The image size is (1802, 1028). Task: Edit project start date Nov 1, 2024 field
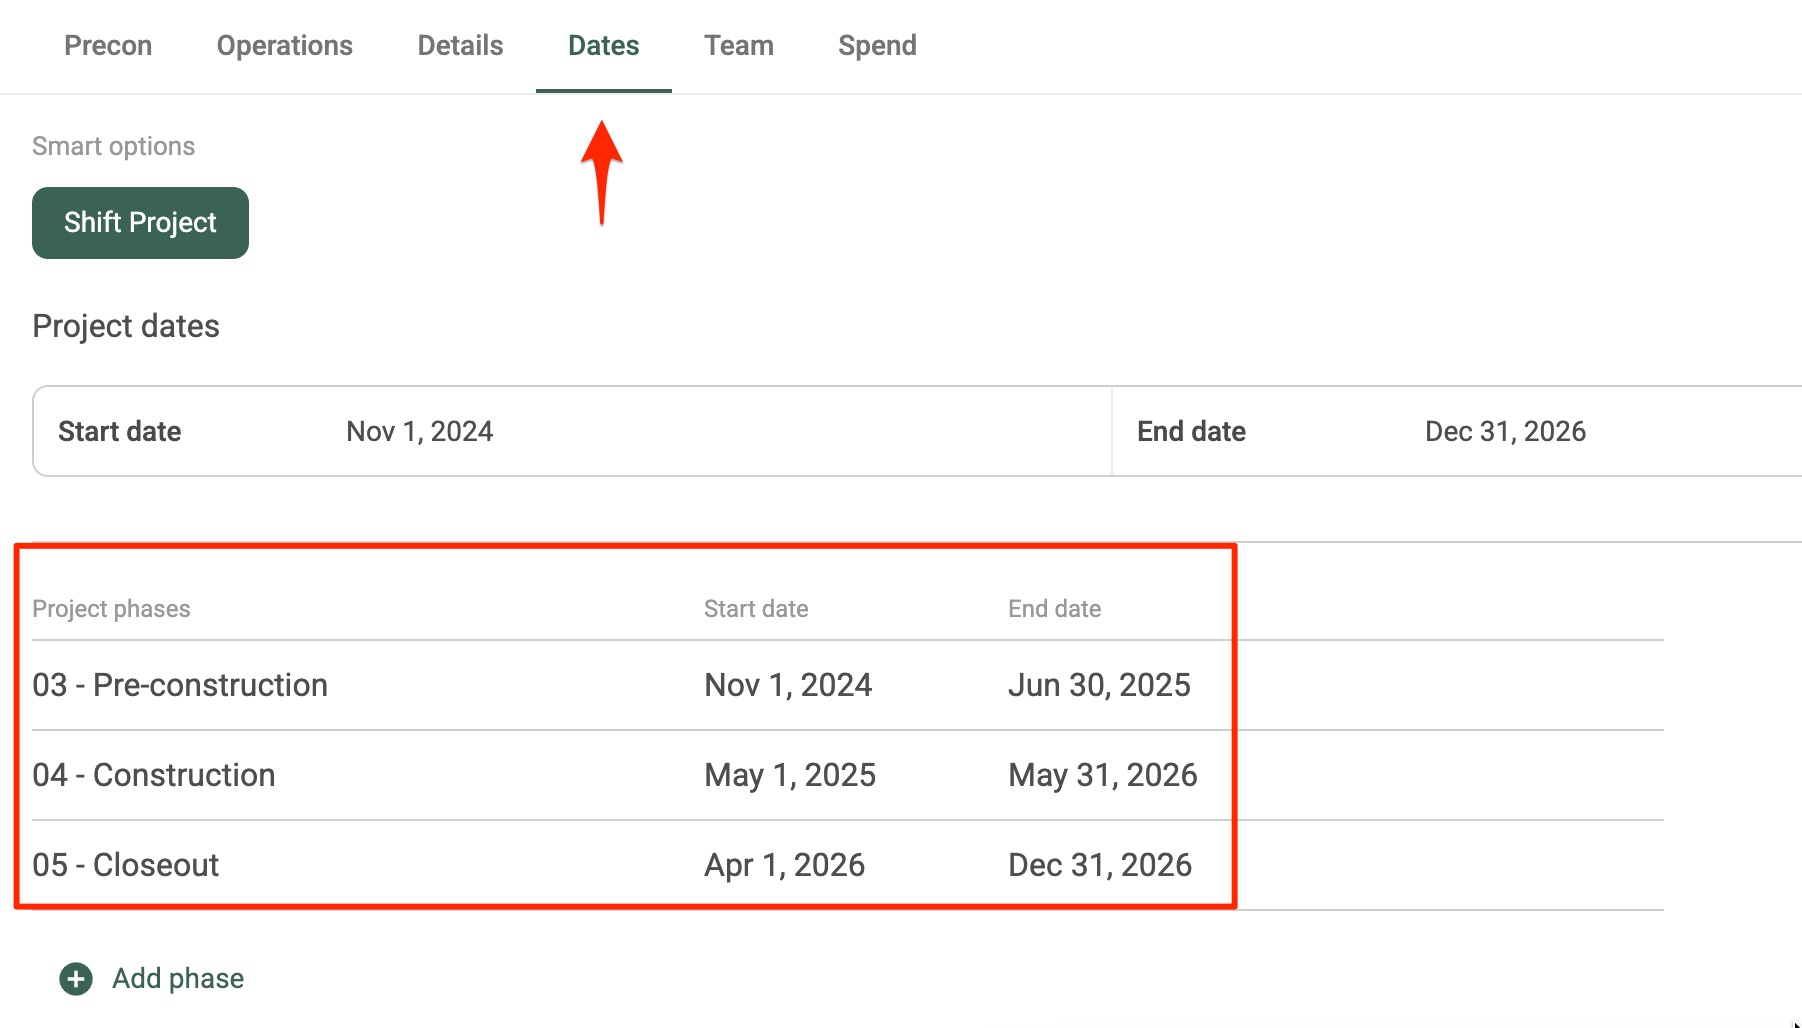(419, 431)
